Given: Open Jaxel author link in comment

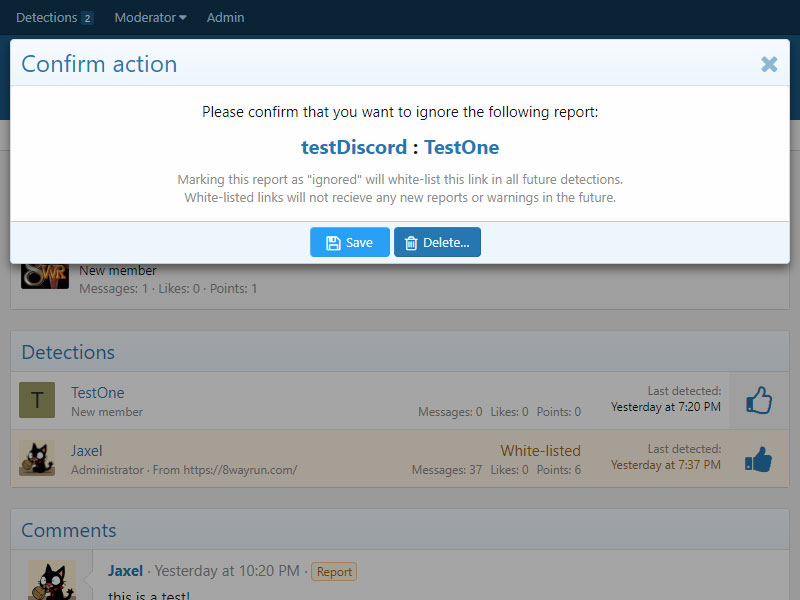Looking at the screenshot, I should click(125, 571).
